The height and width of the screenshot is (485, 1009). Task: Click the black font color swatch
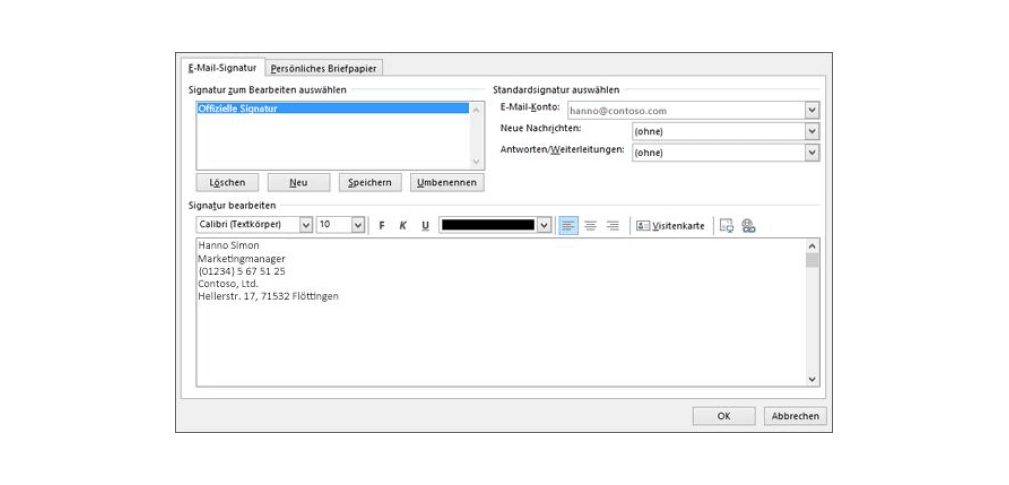(x=488, y=225)
